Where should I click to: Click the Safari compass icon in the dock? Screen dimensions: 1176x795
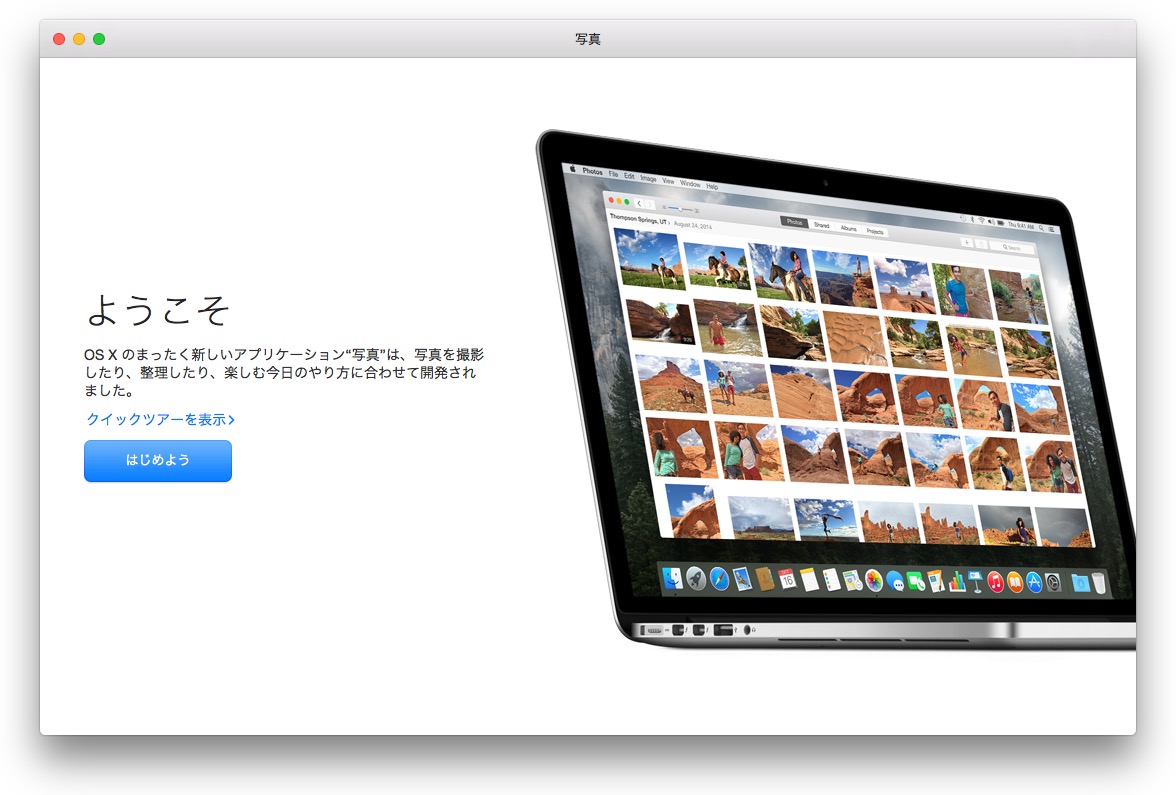pyautogui.click(x=718, y=578)
